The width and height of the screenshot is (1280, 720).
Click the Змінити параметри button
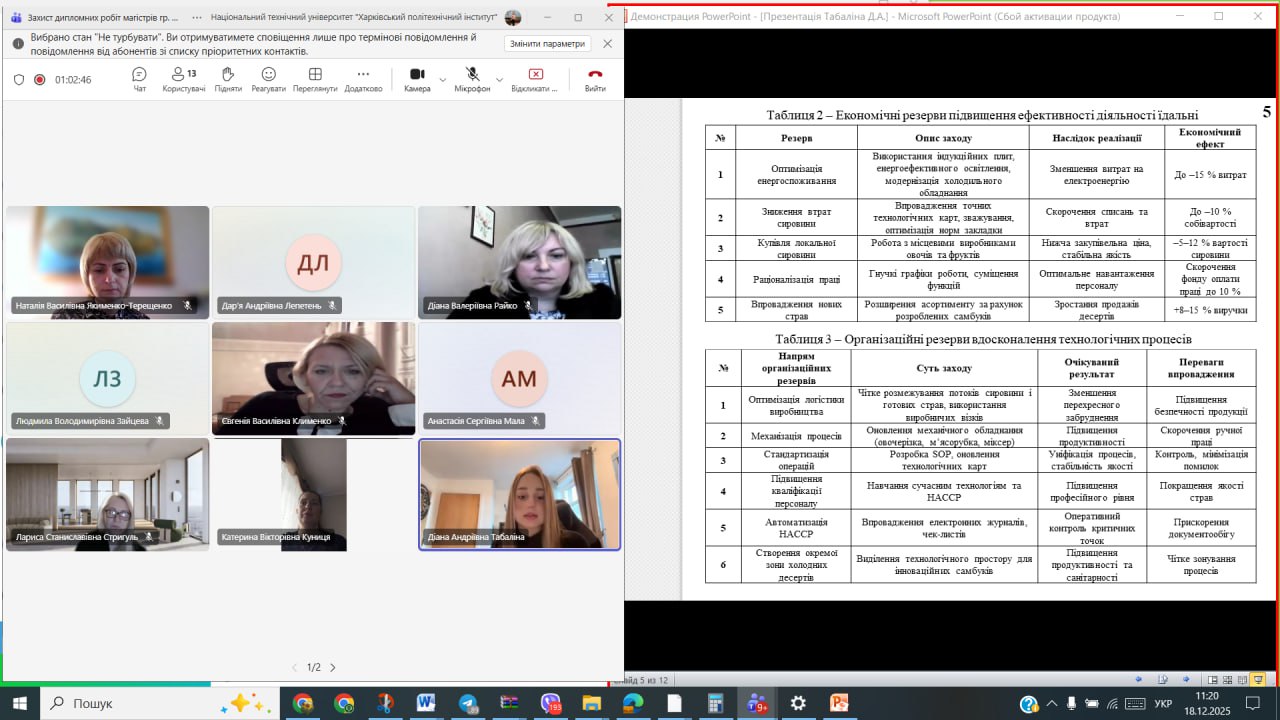pyautogui.click(x=546, y=44)
